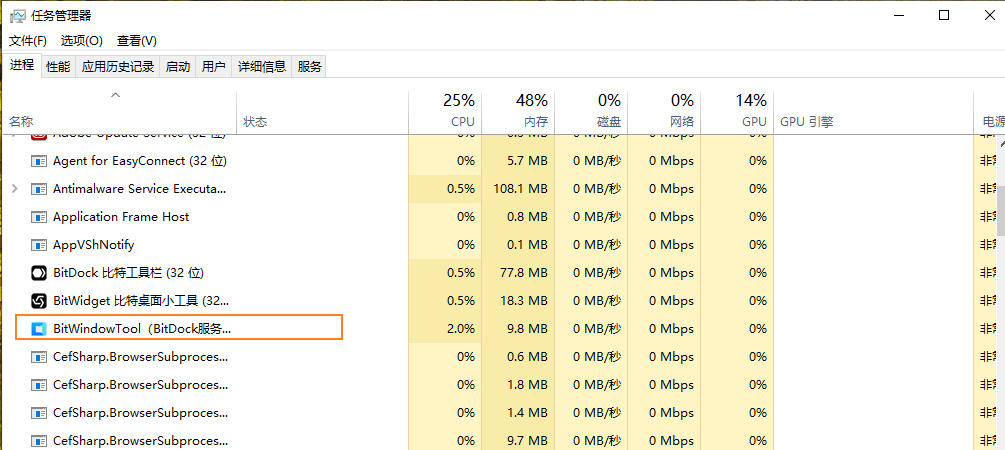Click the 0.1 MB memory value
This screenshot has width=1005, height=450.
coord(527,245)
